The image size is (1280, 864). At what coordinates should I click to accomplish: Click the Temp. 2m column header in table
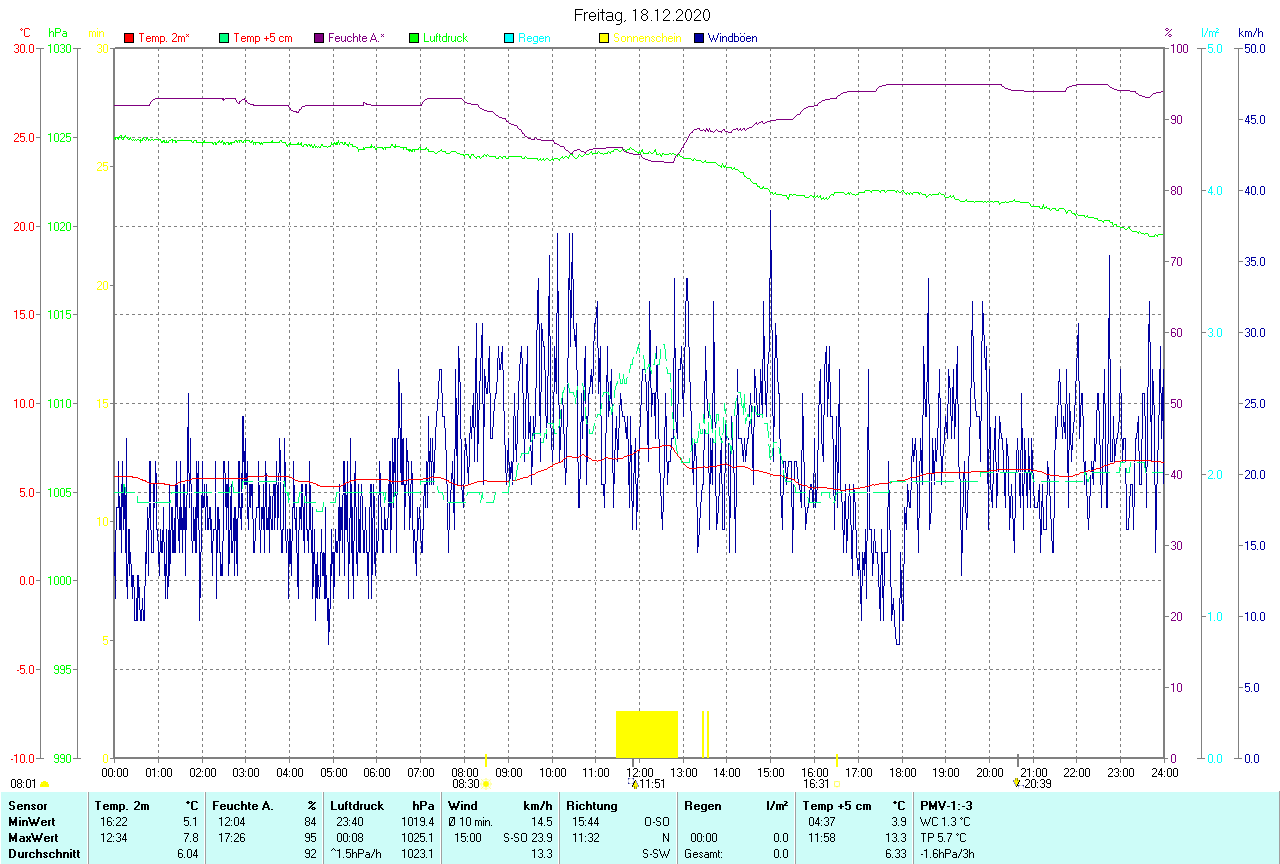[x=122, y=806]
